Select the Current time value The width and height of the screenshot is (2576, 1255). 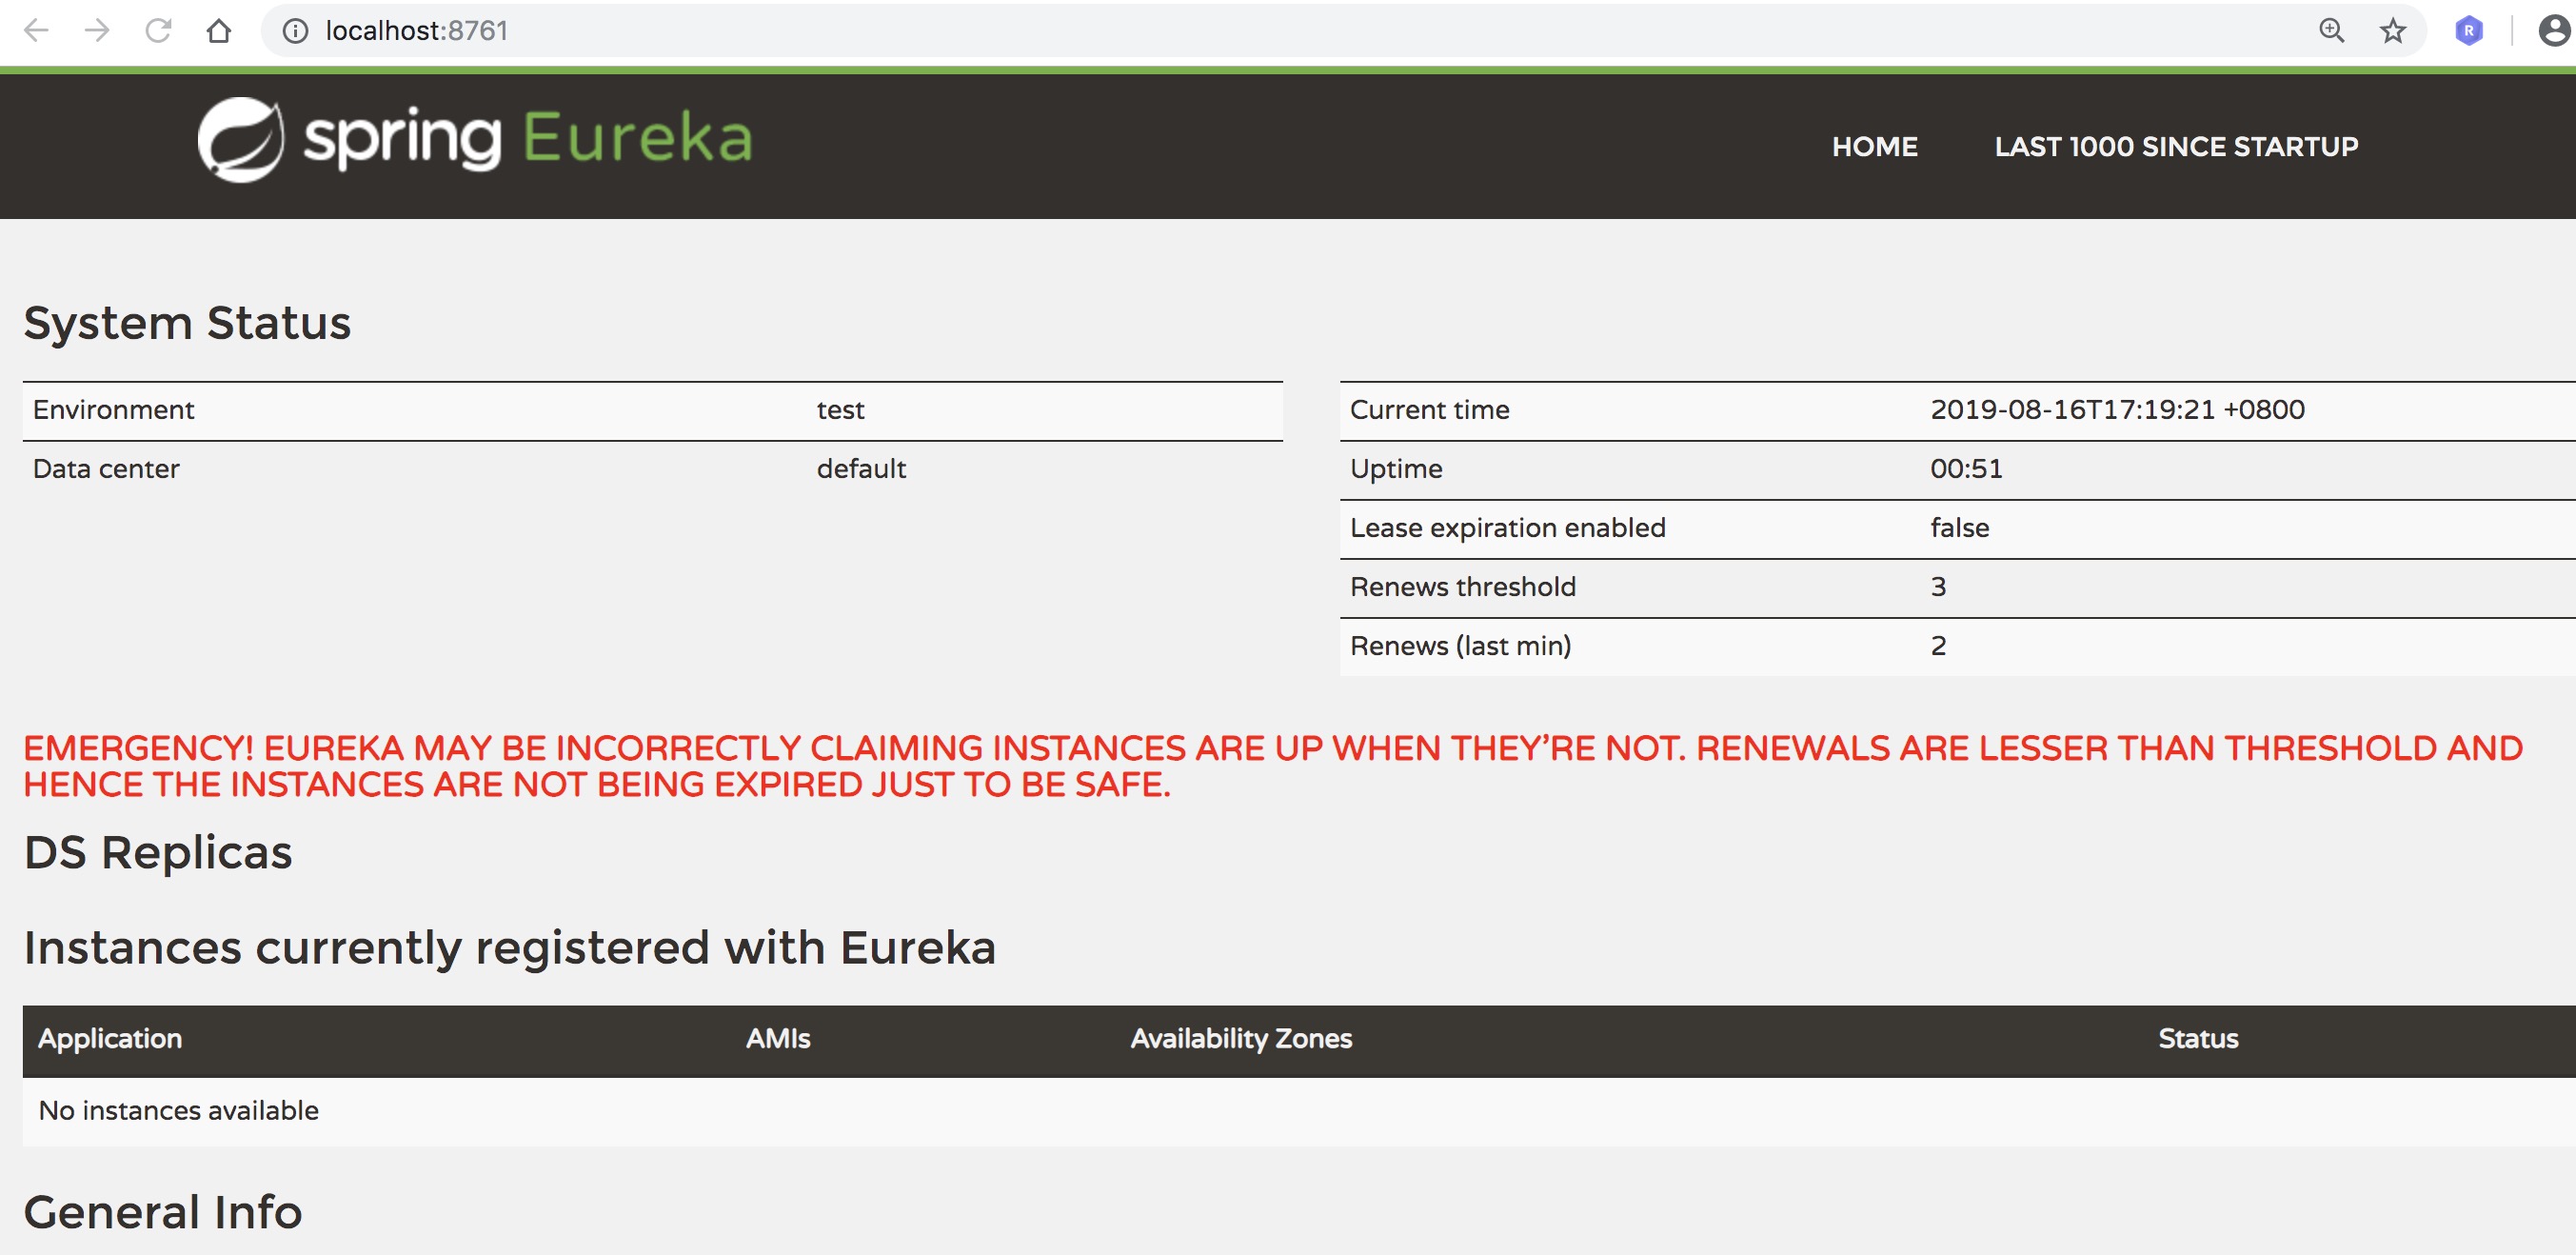pyautogui.click(x=2116, y=410)
